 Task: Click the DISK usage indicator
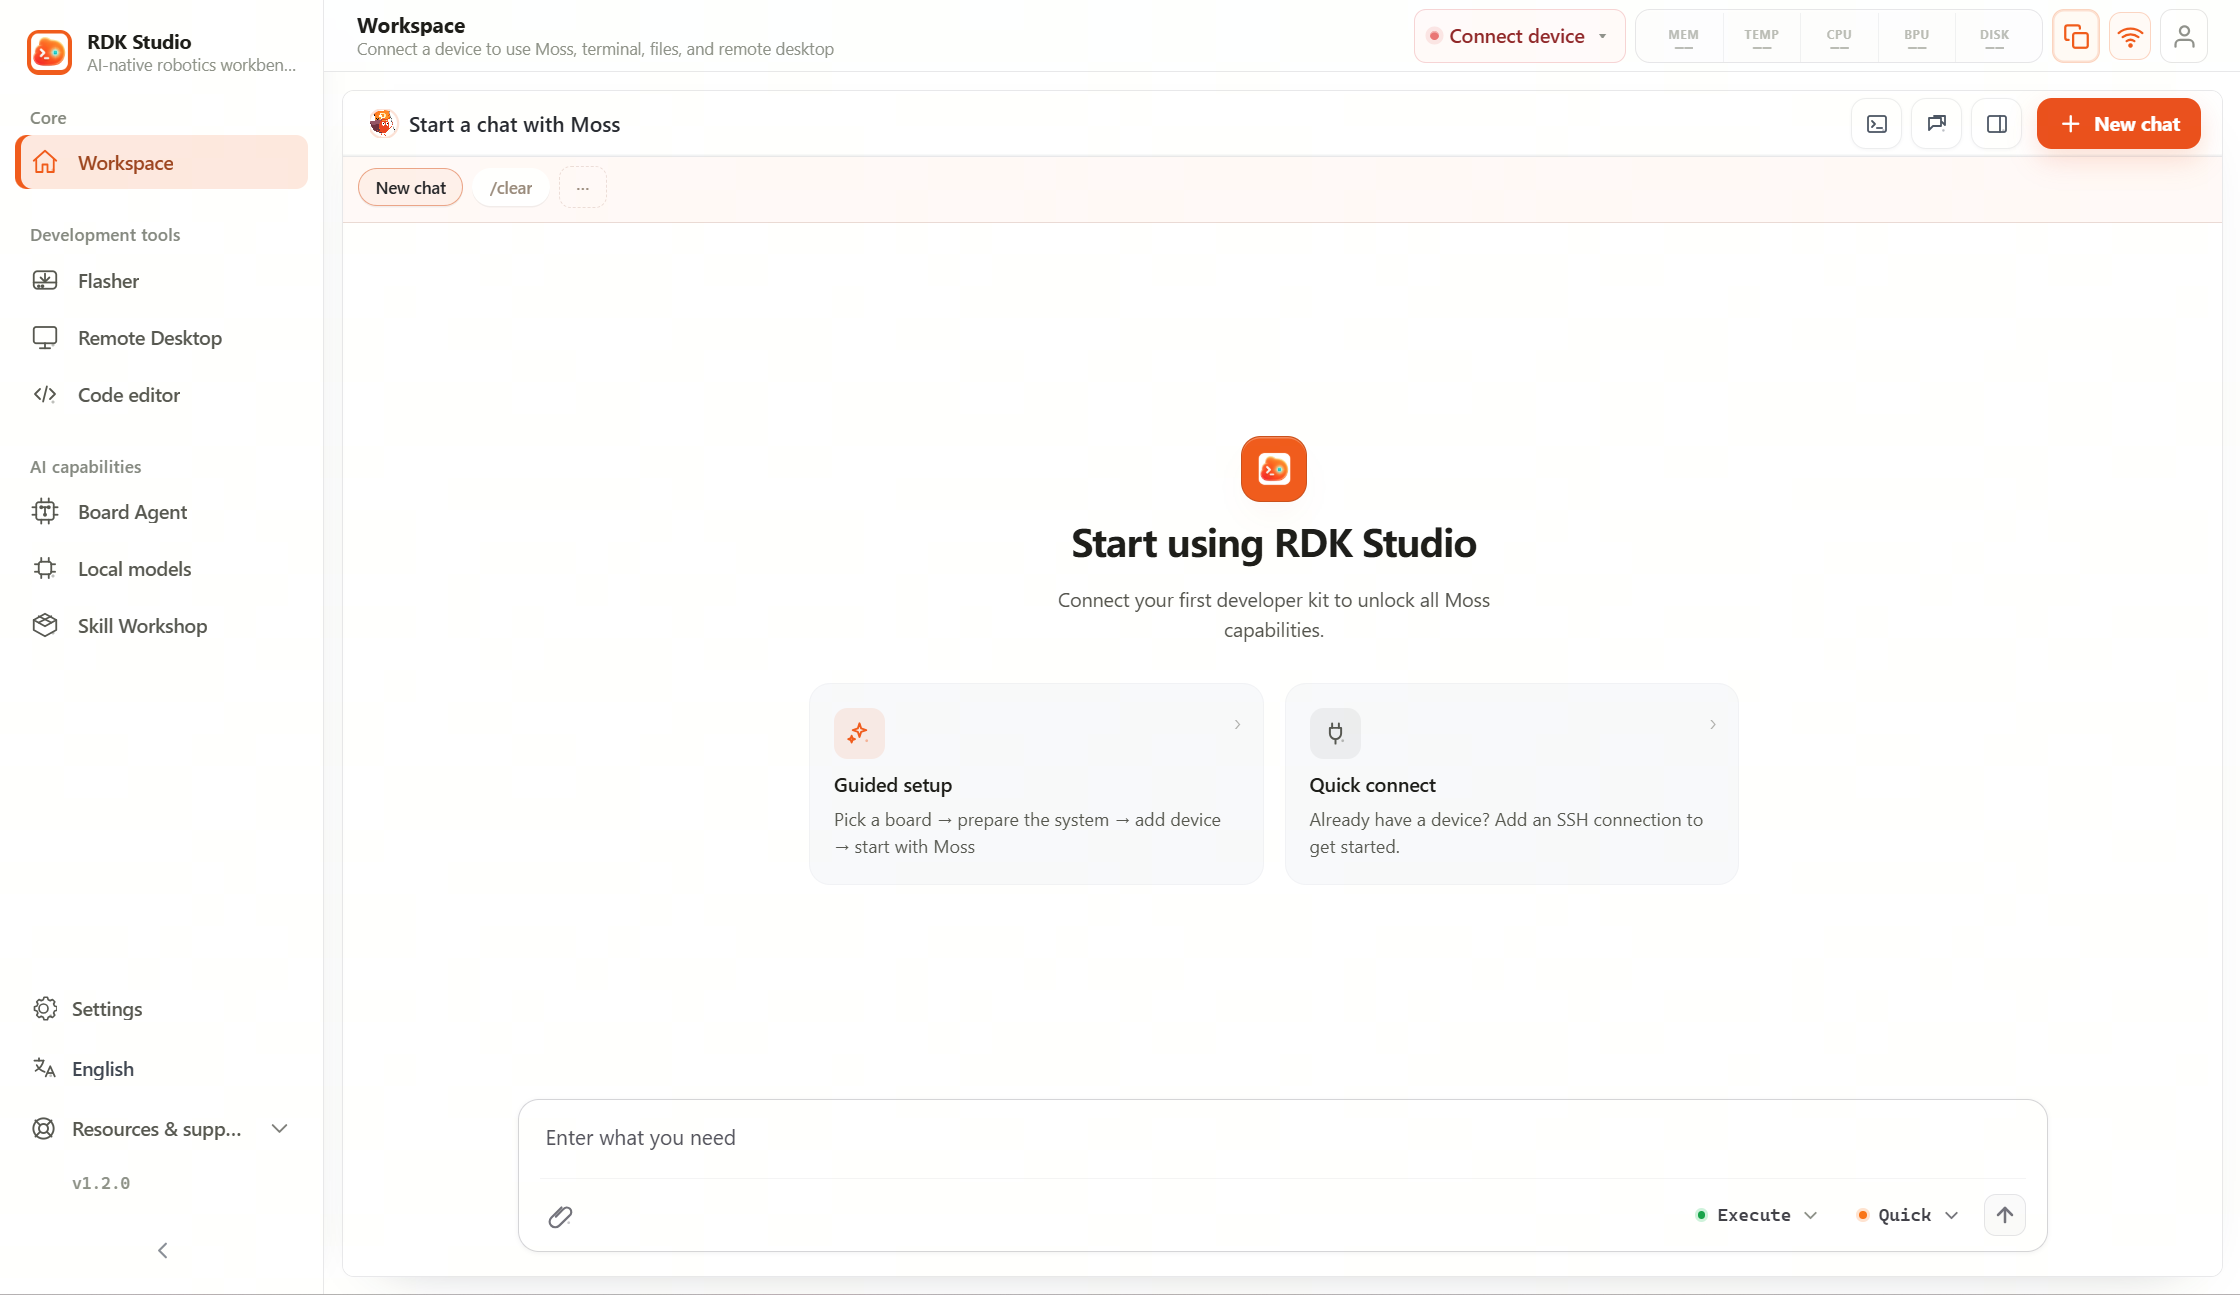pyautogui.click(x=1995, y=37)
